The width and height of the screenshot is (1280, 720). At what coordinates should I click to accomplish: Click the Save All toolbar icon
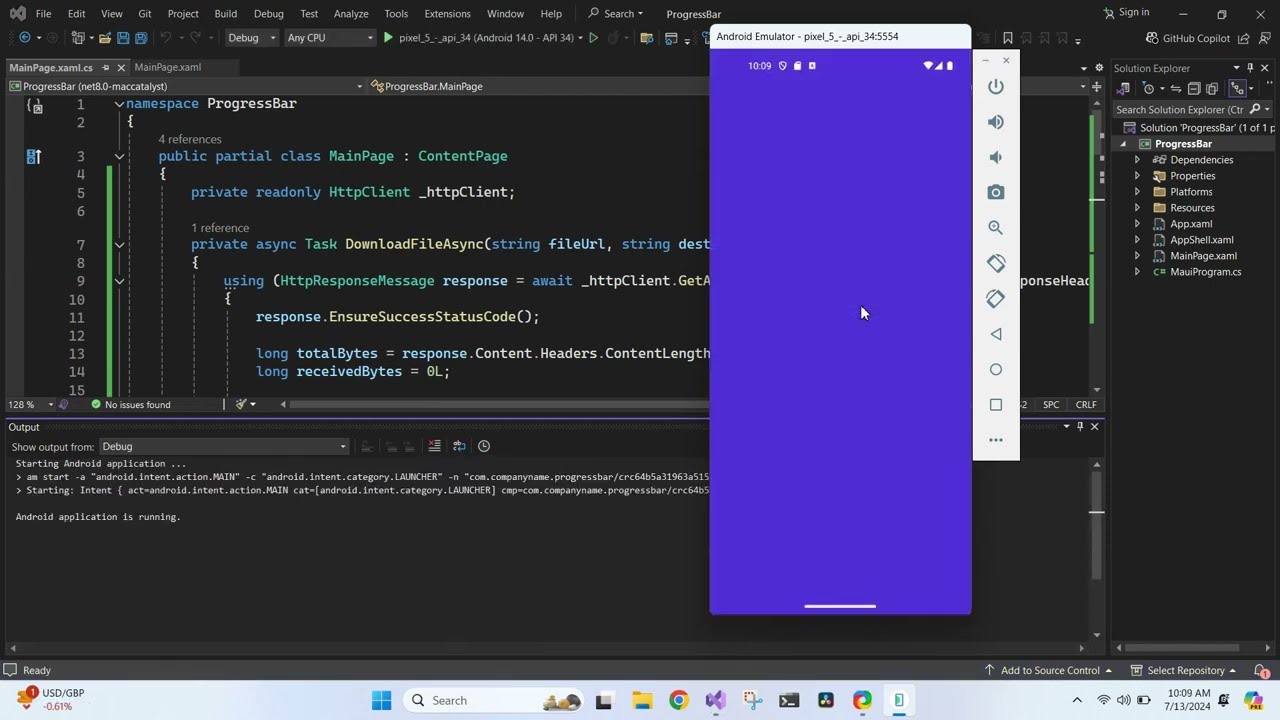140,38
